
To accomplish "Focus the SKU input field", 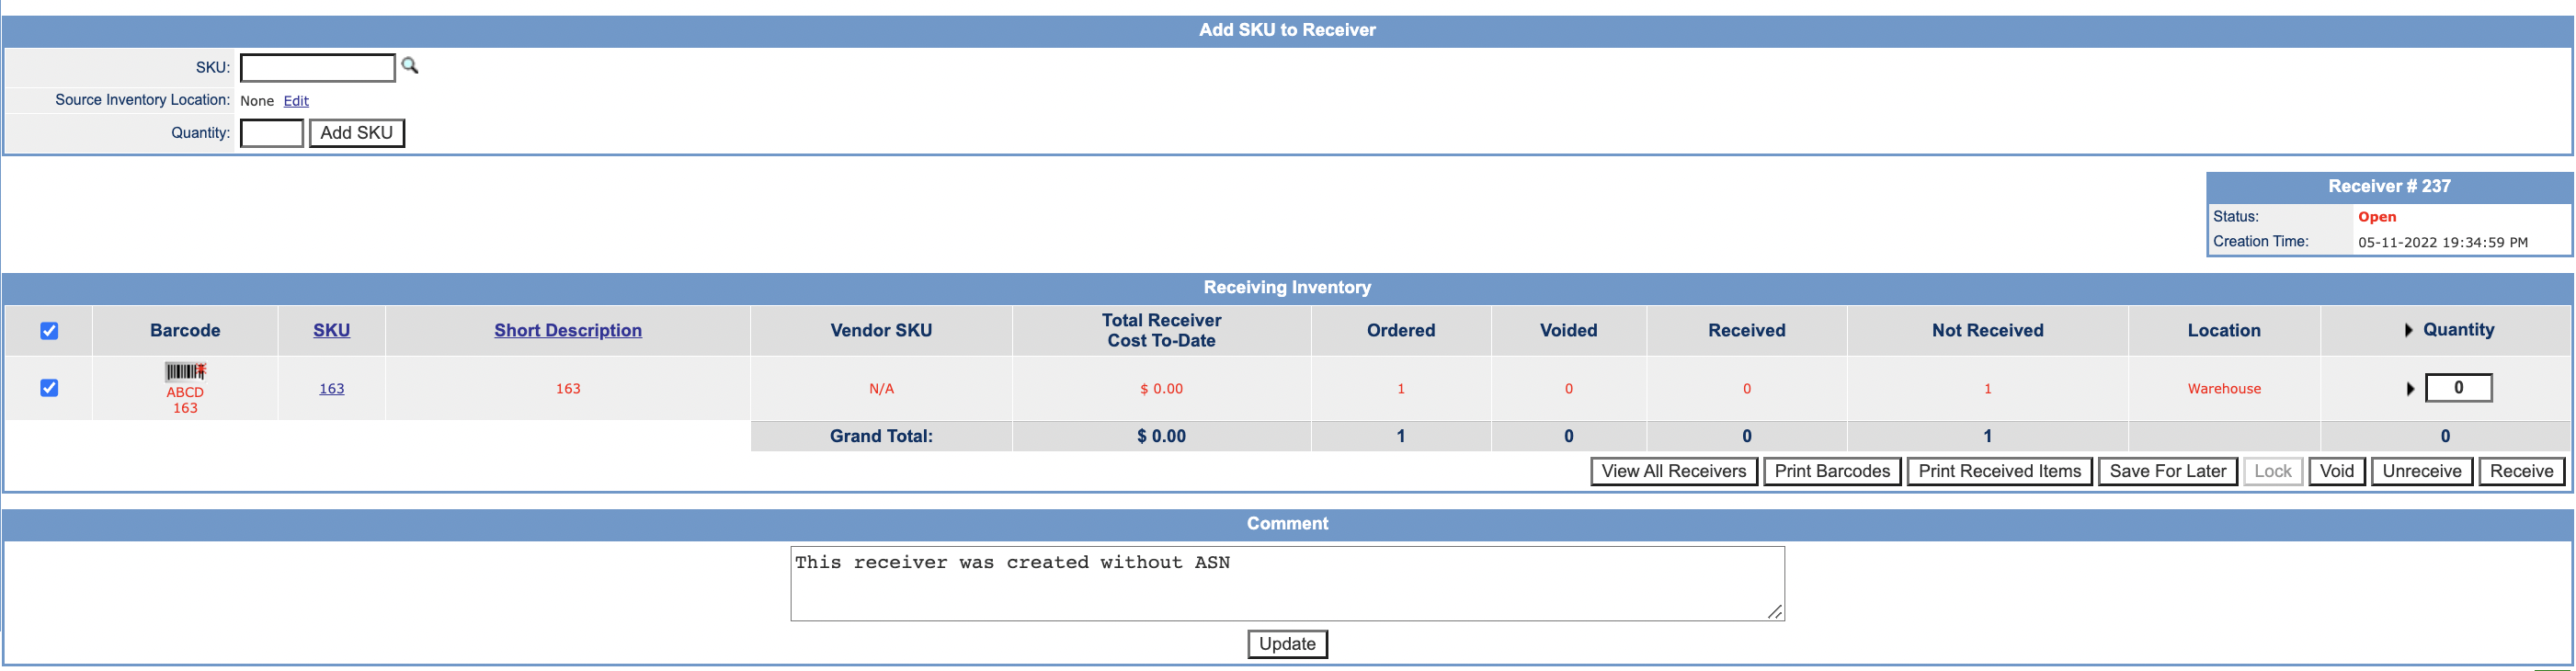I will pyautogui.click(x=318, y=68).
